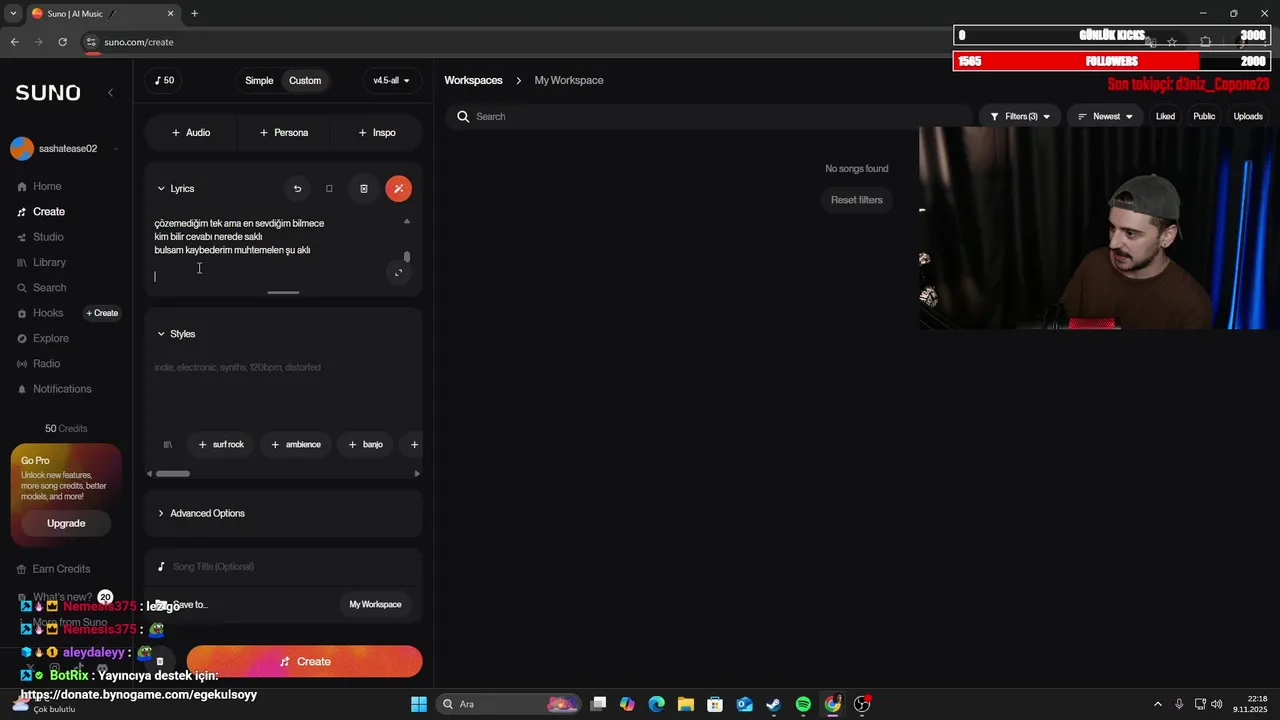The height and width of the screenshot is (720, 1280).
Task: Click the style tags horizontal scrollbar thumb
Action: (x=173, y=474)
